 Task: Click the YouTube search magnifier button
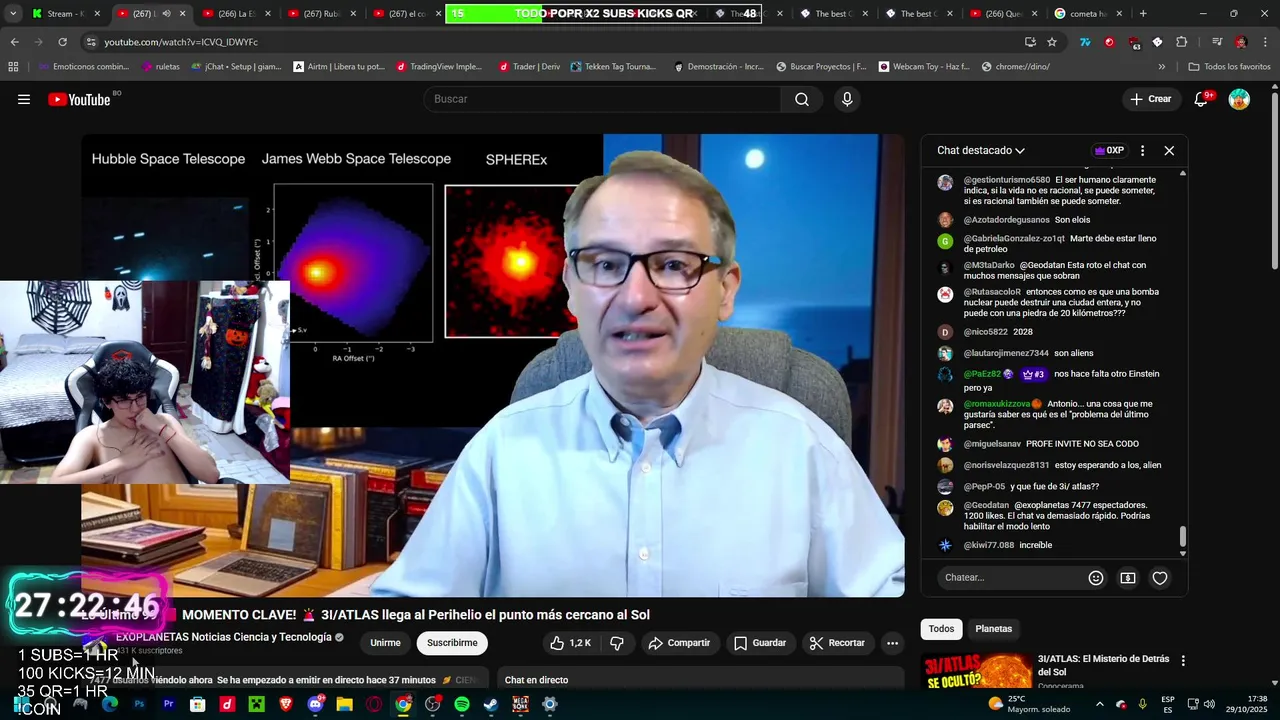click(802, 99)
